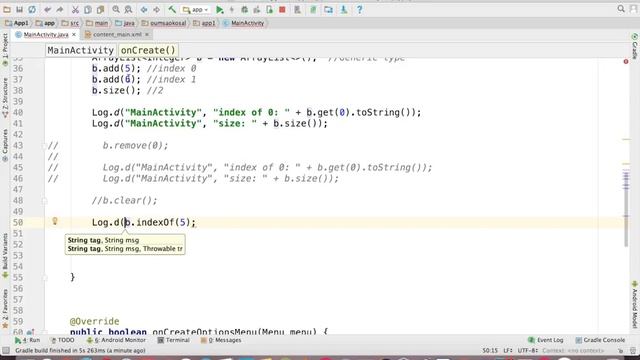Click MainActivity class in editor breadcrumb

(80, 50)
